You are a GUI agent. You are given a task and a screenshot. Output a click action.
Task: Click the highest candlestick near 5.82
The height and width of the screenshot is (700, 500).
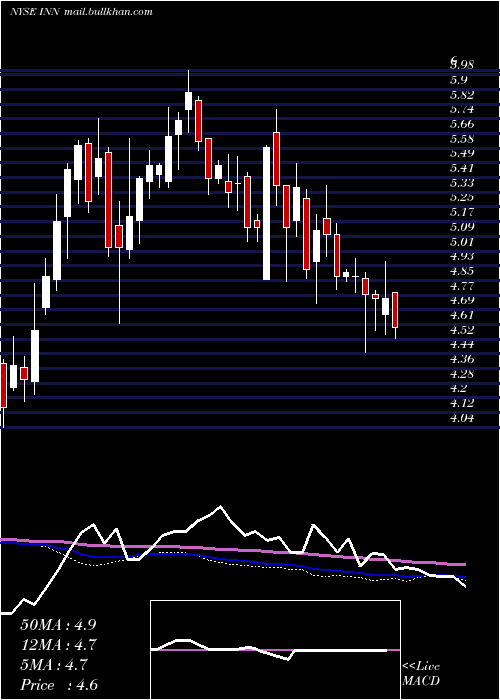point(188,101)
